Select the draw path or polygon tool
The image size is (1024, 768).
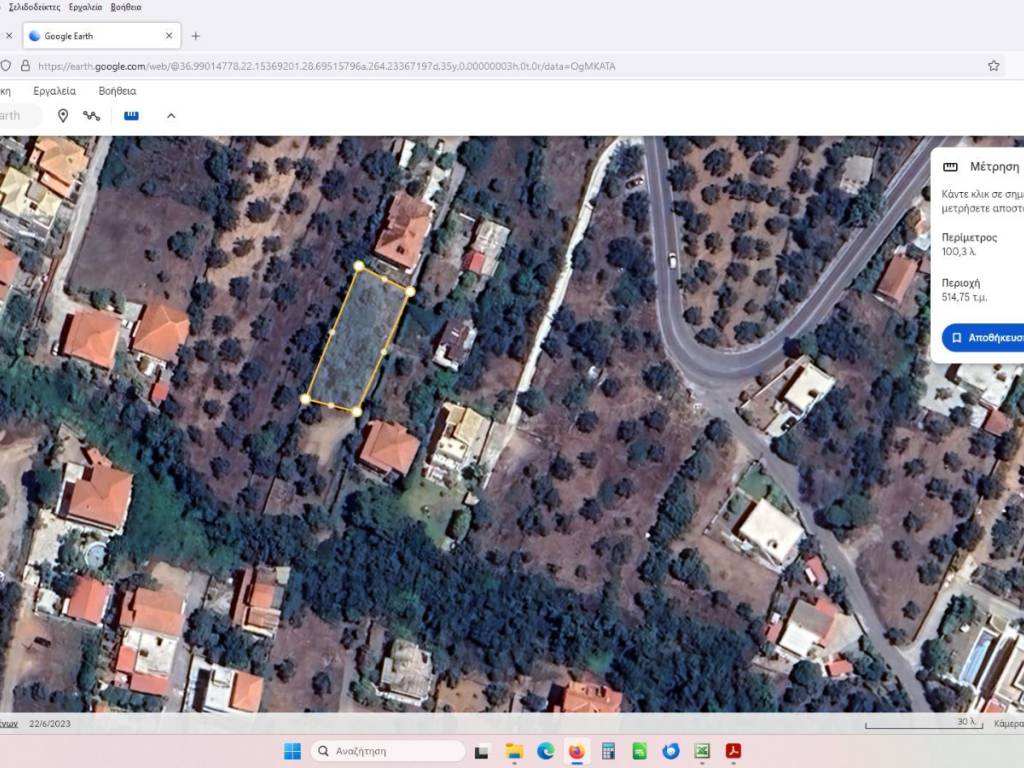coord(92,116)
